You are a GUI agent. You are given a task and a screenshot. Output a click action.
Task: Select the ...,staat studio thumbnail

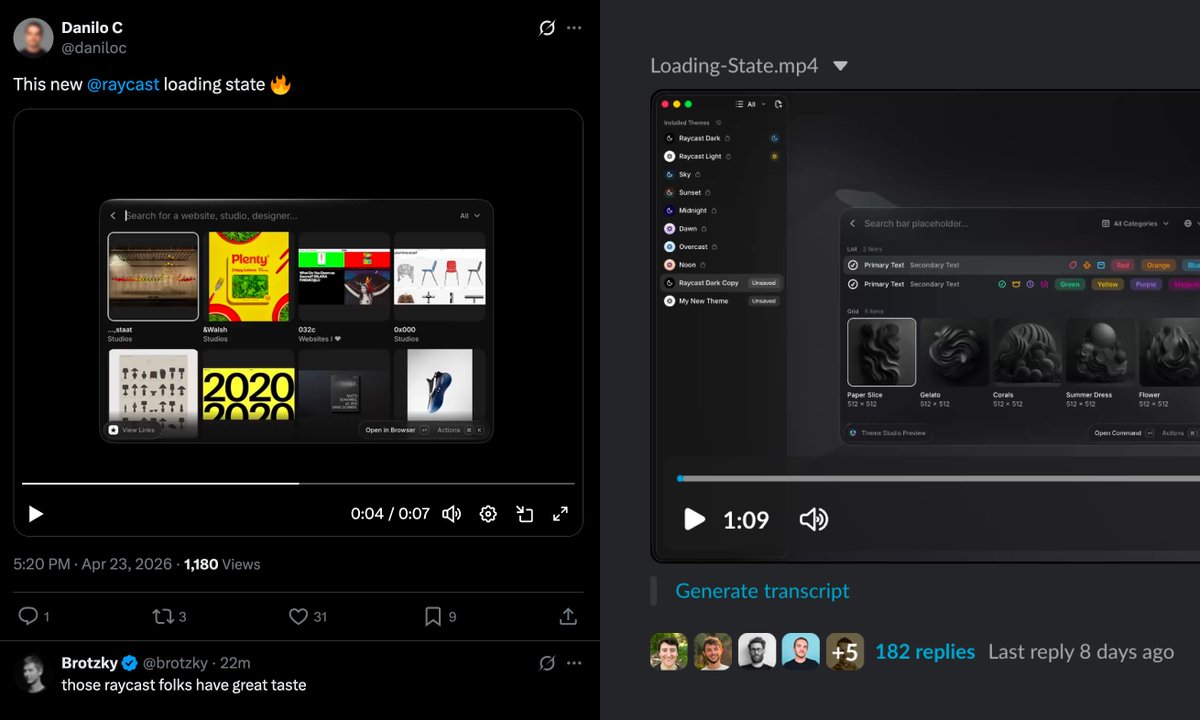click(153, 277)
